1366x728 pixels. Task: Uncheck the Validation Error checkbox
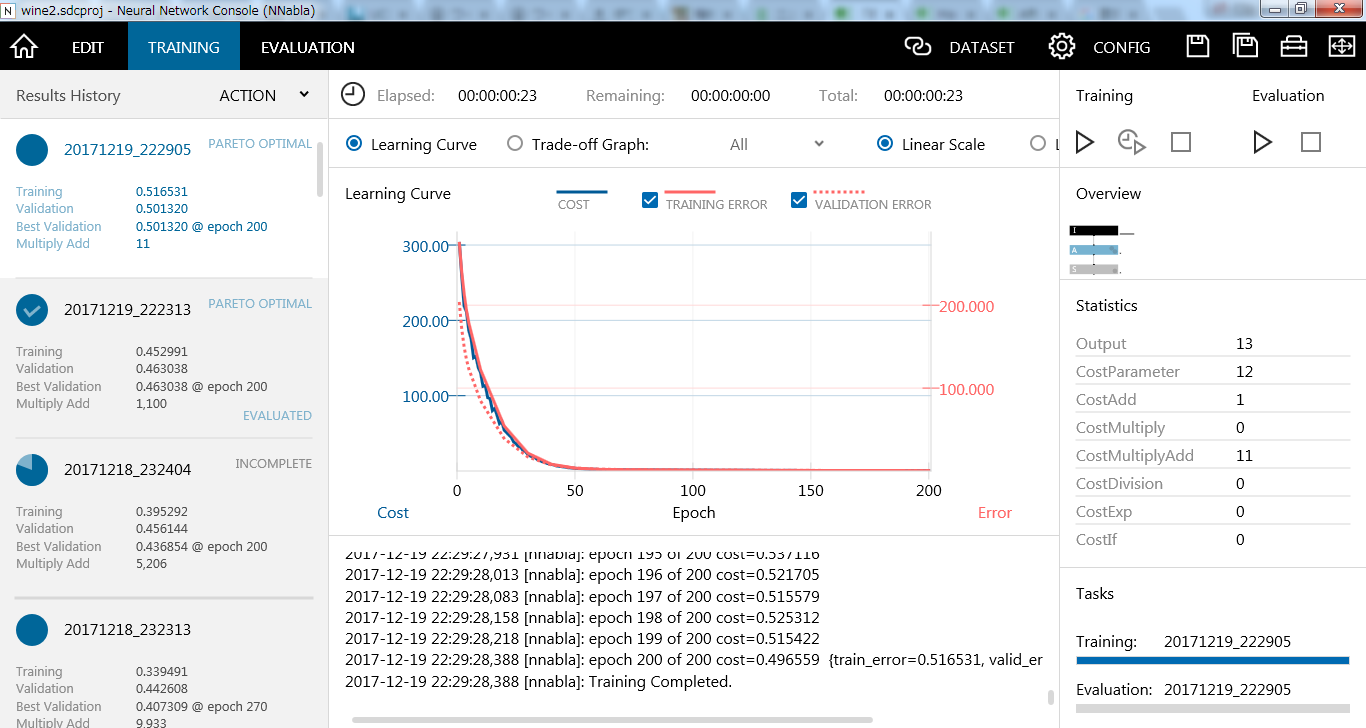(x=799, y=200)
